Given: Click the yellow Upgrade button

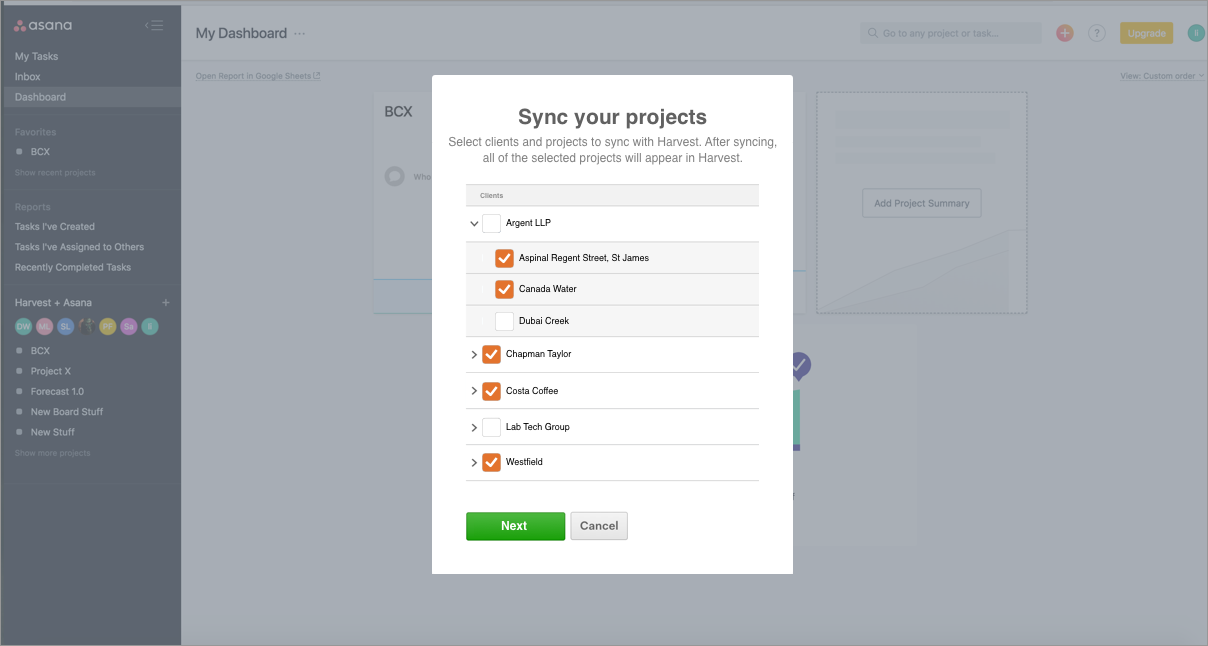Looking at the screenshot, I should (x=1146, y=33).
